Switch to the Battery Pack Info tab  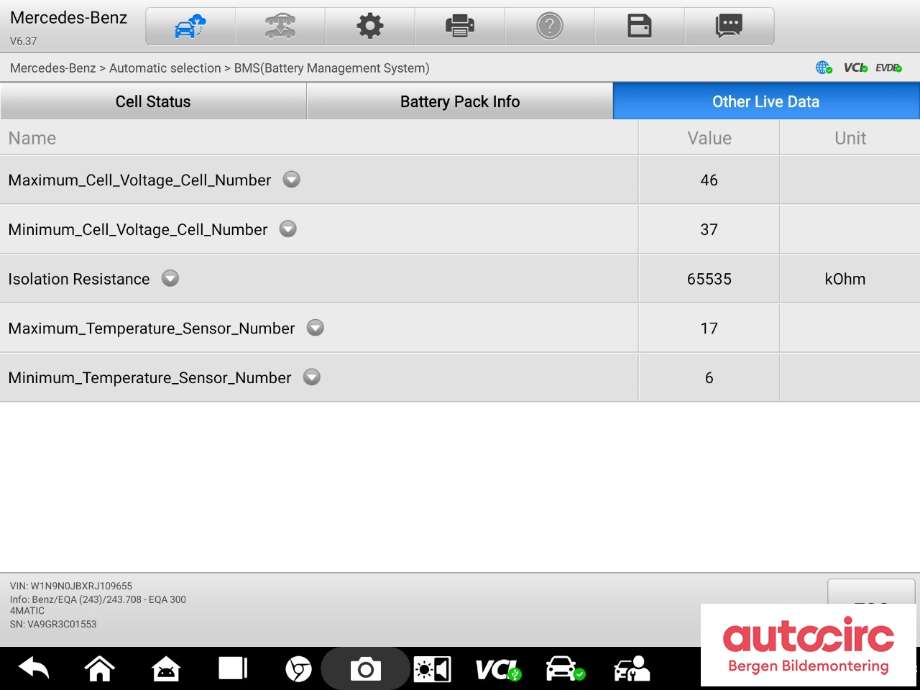(x=460, y=102)
